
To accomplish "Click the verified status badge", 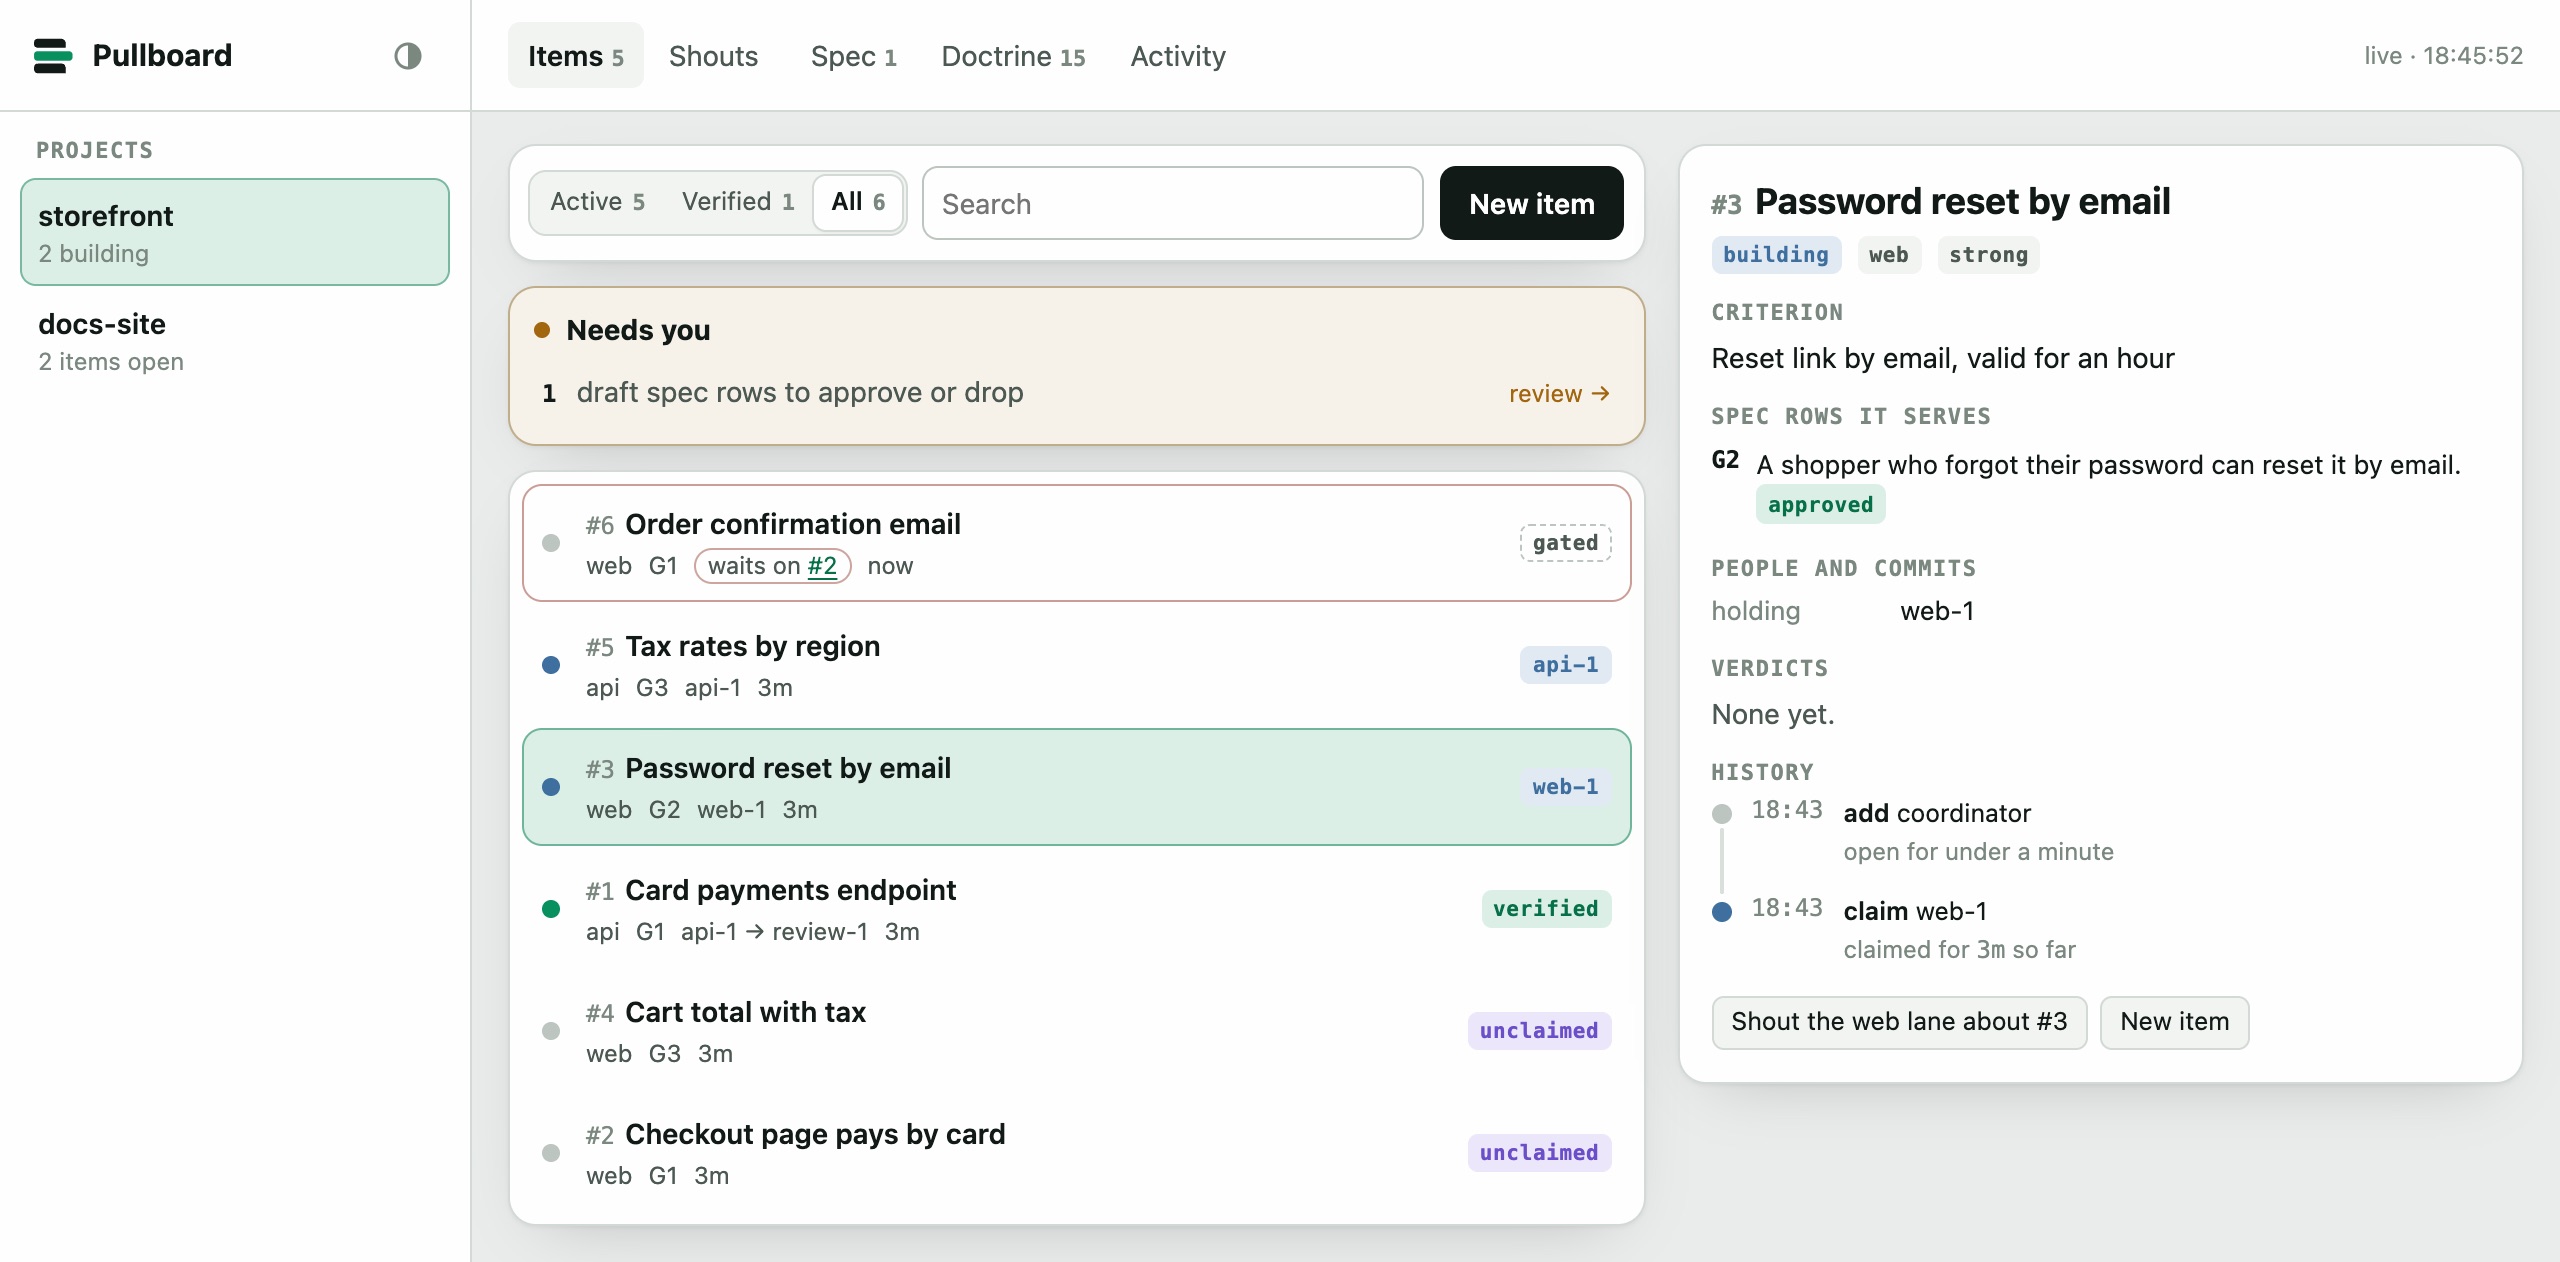I will coord(1546,909).
